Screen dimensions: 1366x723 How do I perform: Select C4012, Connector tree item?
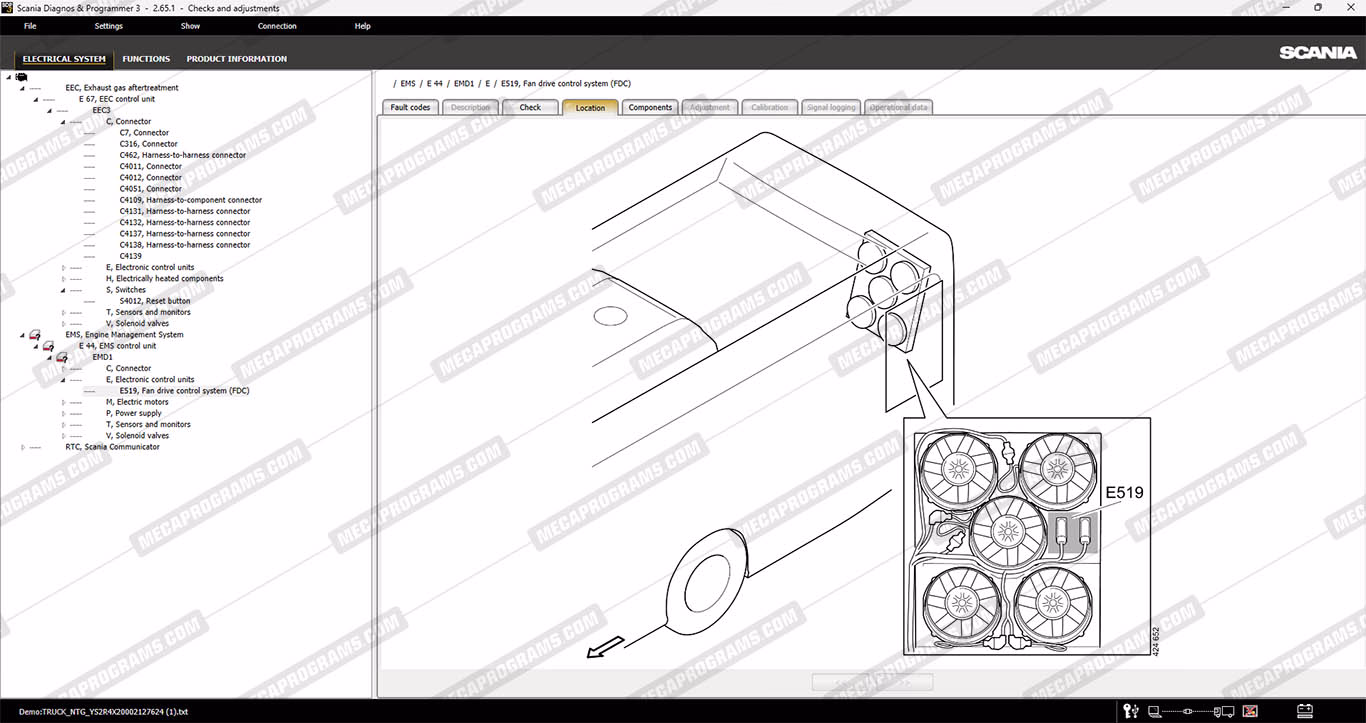pyautogui.click(x=150, y=178)
